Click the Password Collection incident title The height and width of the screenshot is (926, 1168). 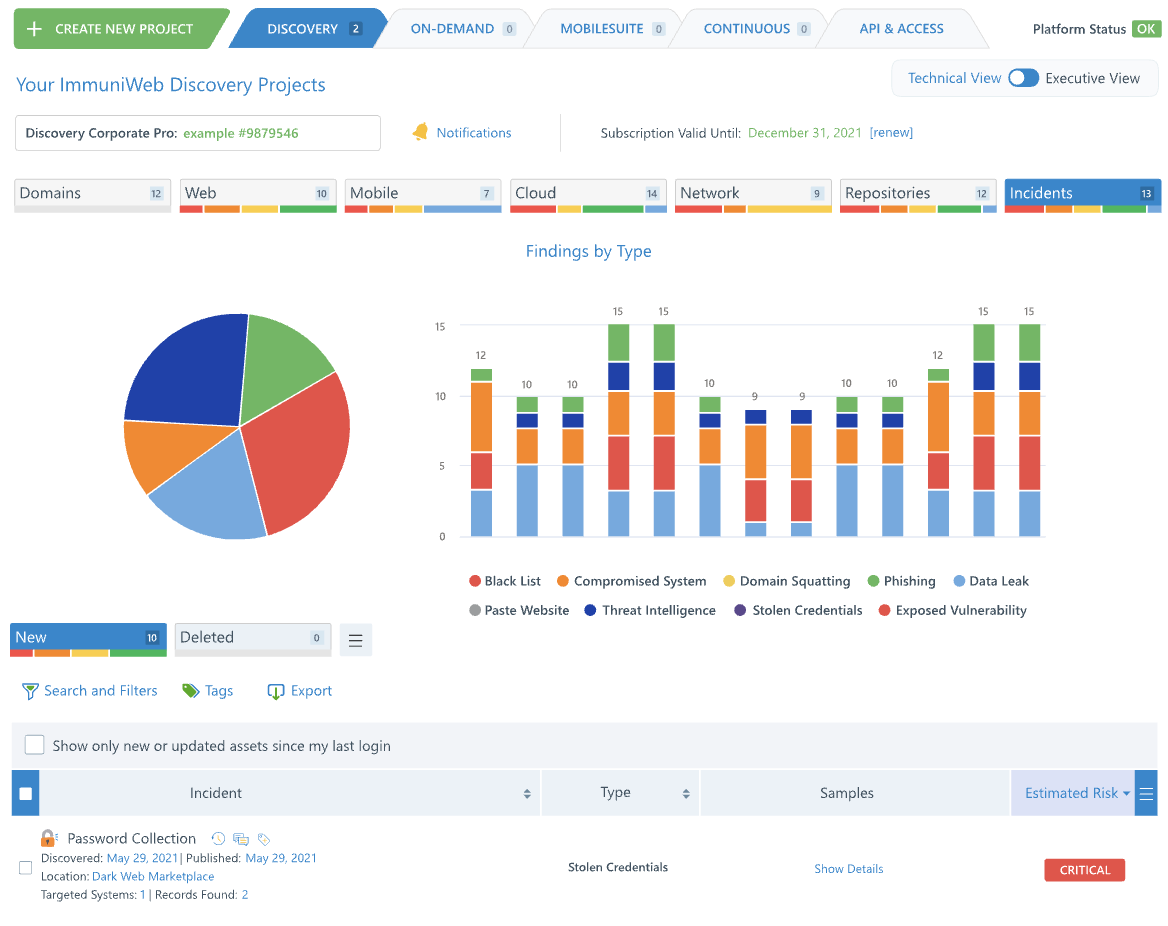131,839
